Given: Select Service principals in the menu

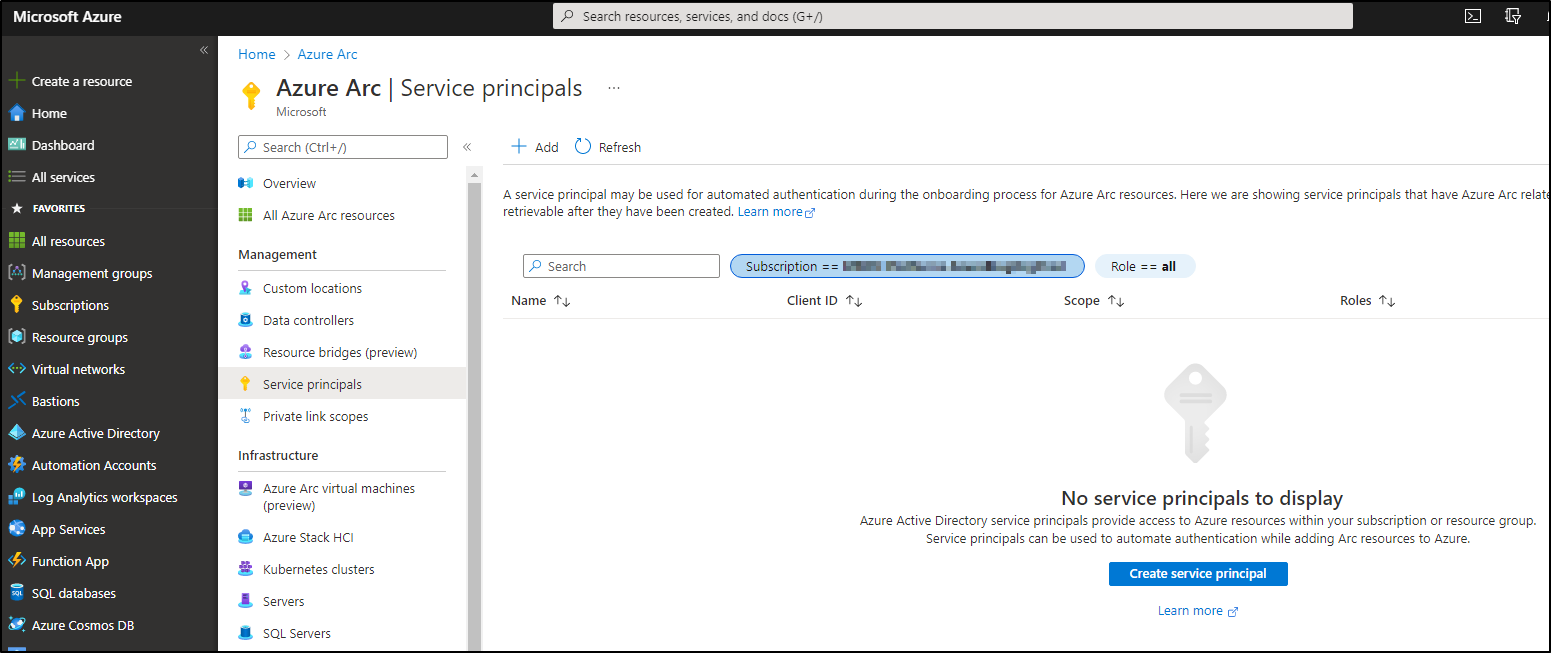Looking at the screenshot, I should click(342, 384).
